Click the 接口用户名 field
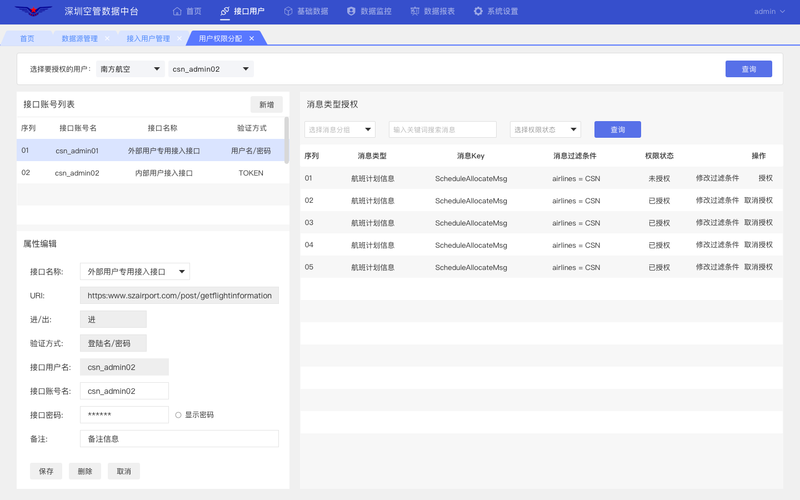The image size is (800, 500). point(124,367)
